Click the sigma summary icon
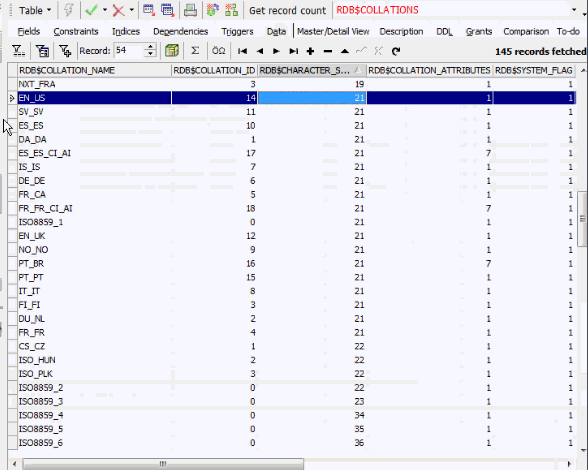This screenshot has width=588, height=470. click(x=195, y=51)
